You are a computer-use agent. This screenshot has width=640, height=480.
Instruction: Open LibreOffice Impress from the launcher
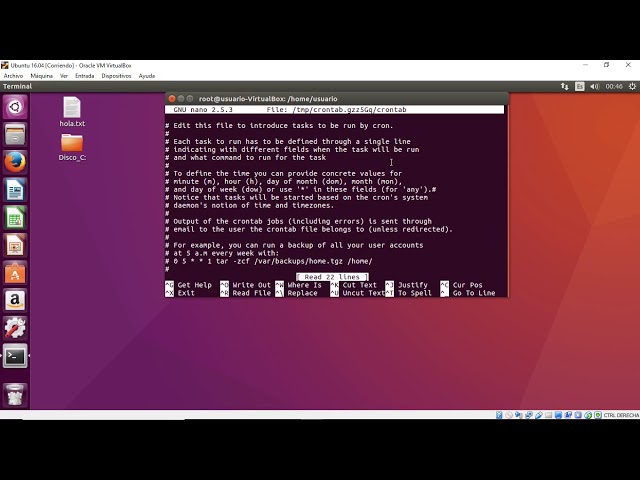pos(15,245)
